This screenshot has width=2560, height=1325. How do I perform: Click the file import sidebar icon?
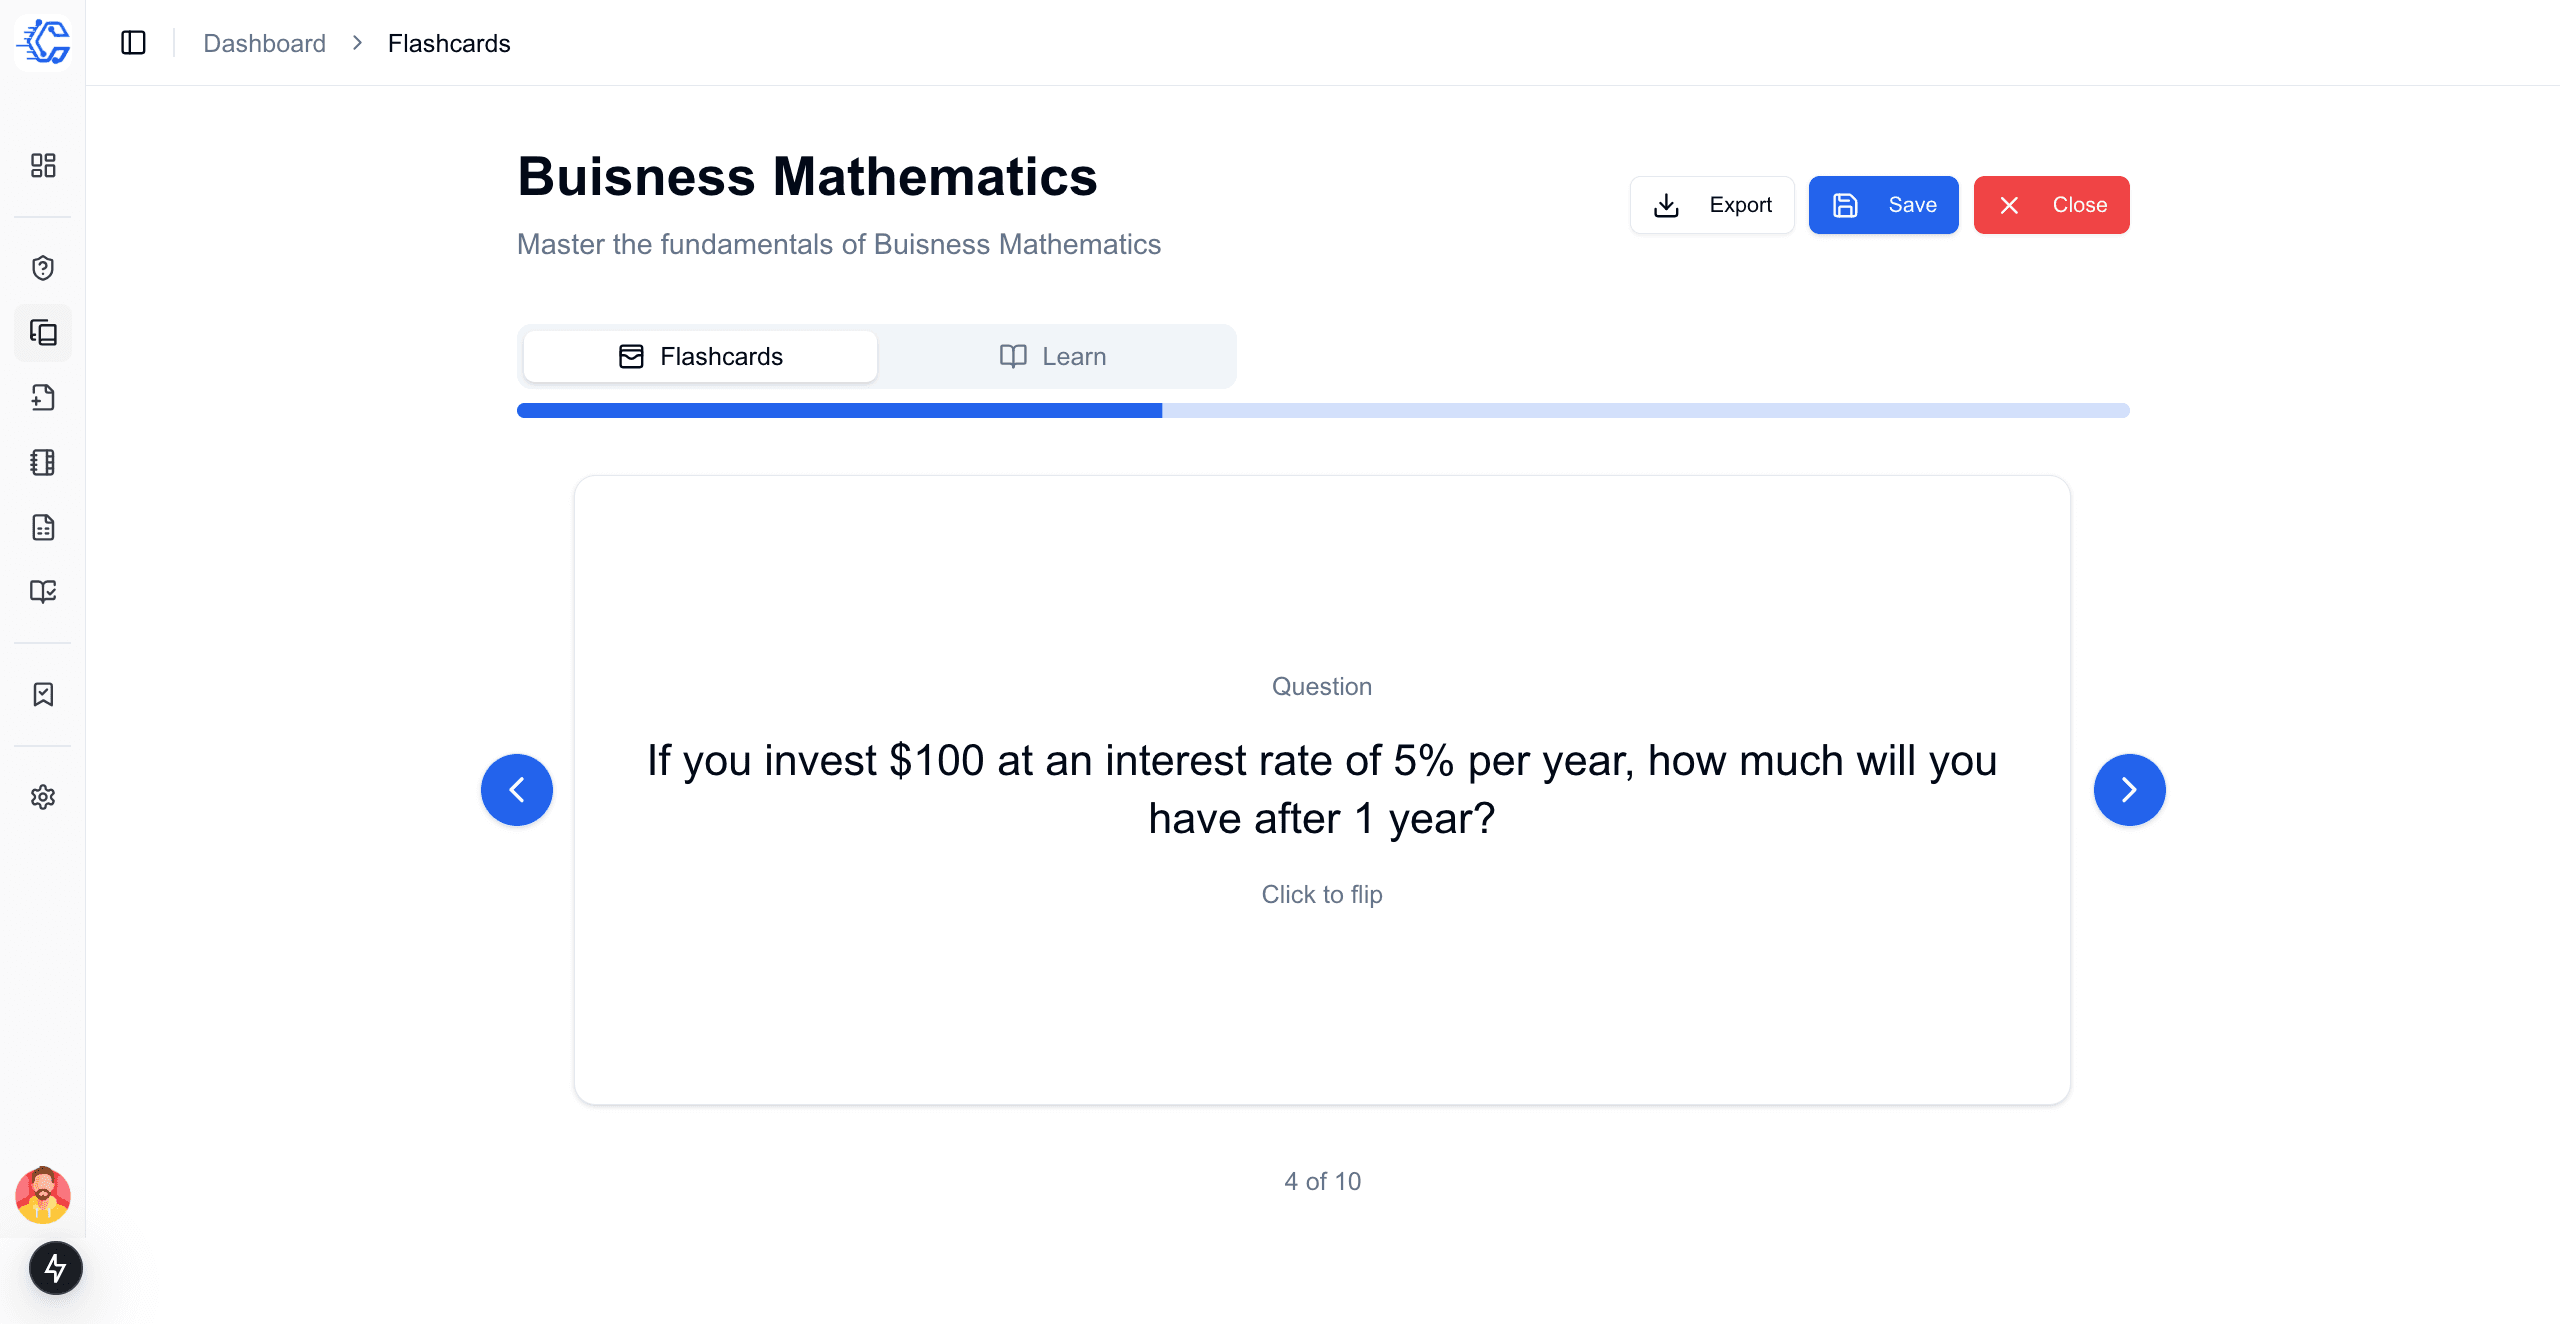click(43, 398)
